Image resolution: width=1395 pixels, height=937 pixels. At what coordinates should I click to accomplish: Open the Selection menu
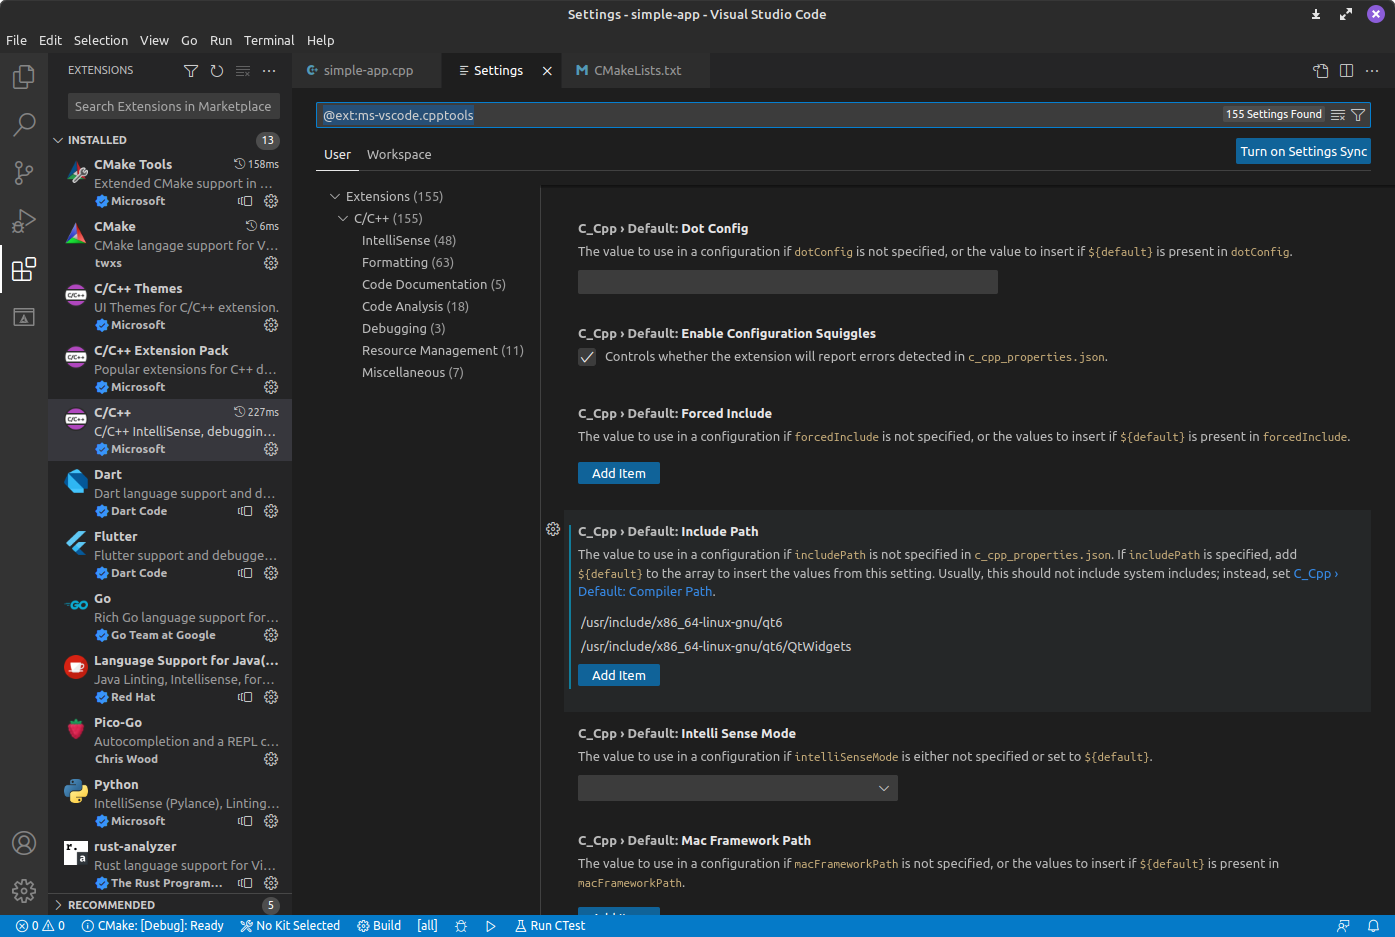coord(101,41)
